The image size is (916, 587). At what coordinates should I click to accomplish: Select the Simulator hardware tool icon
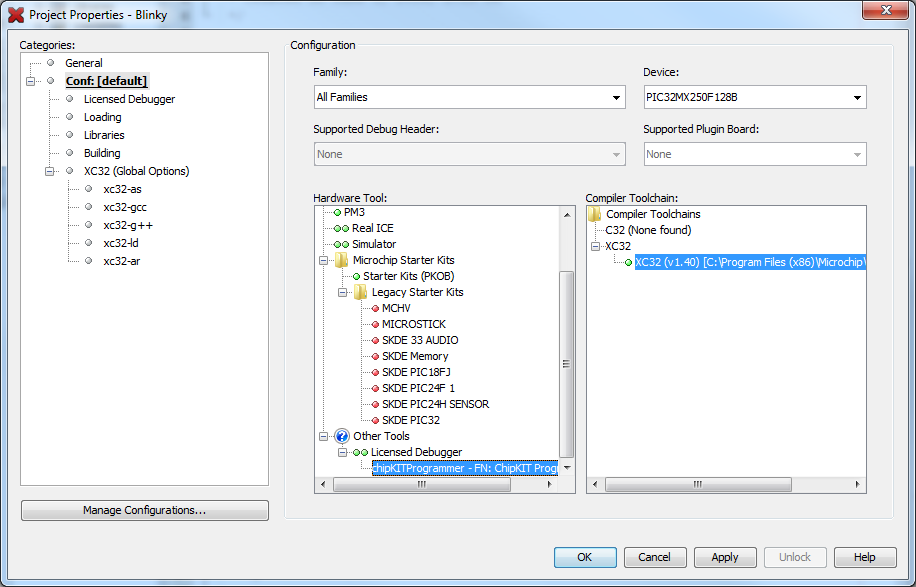344,243
